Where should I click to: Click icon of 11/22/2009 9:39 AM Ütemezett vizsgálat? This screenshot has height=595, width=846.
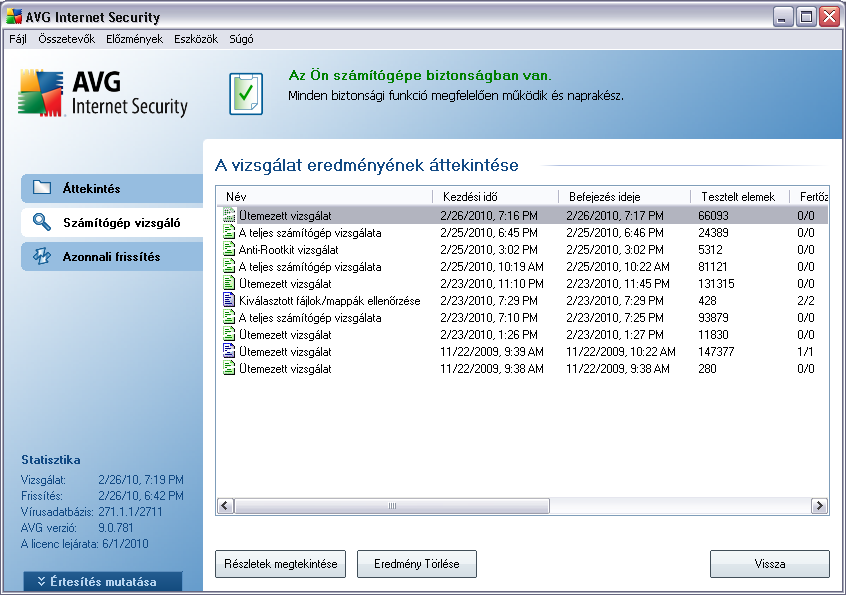click(229, 352)
